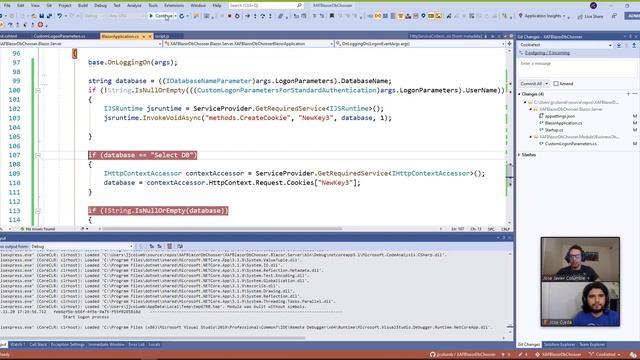This screenshot has width=640, height=360.
Task: Click the fetch icon in Git Changes
Action: click(619, 45)
